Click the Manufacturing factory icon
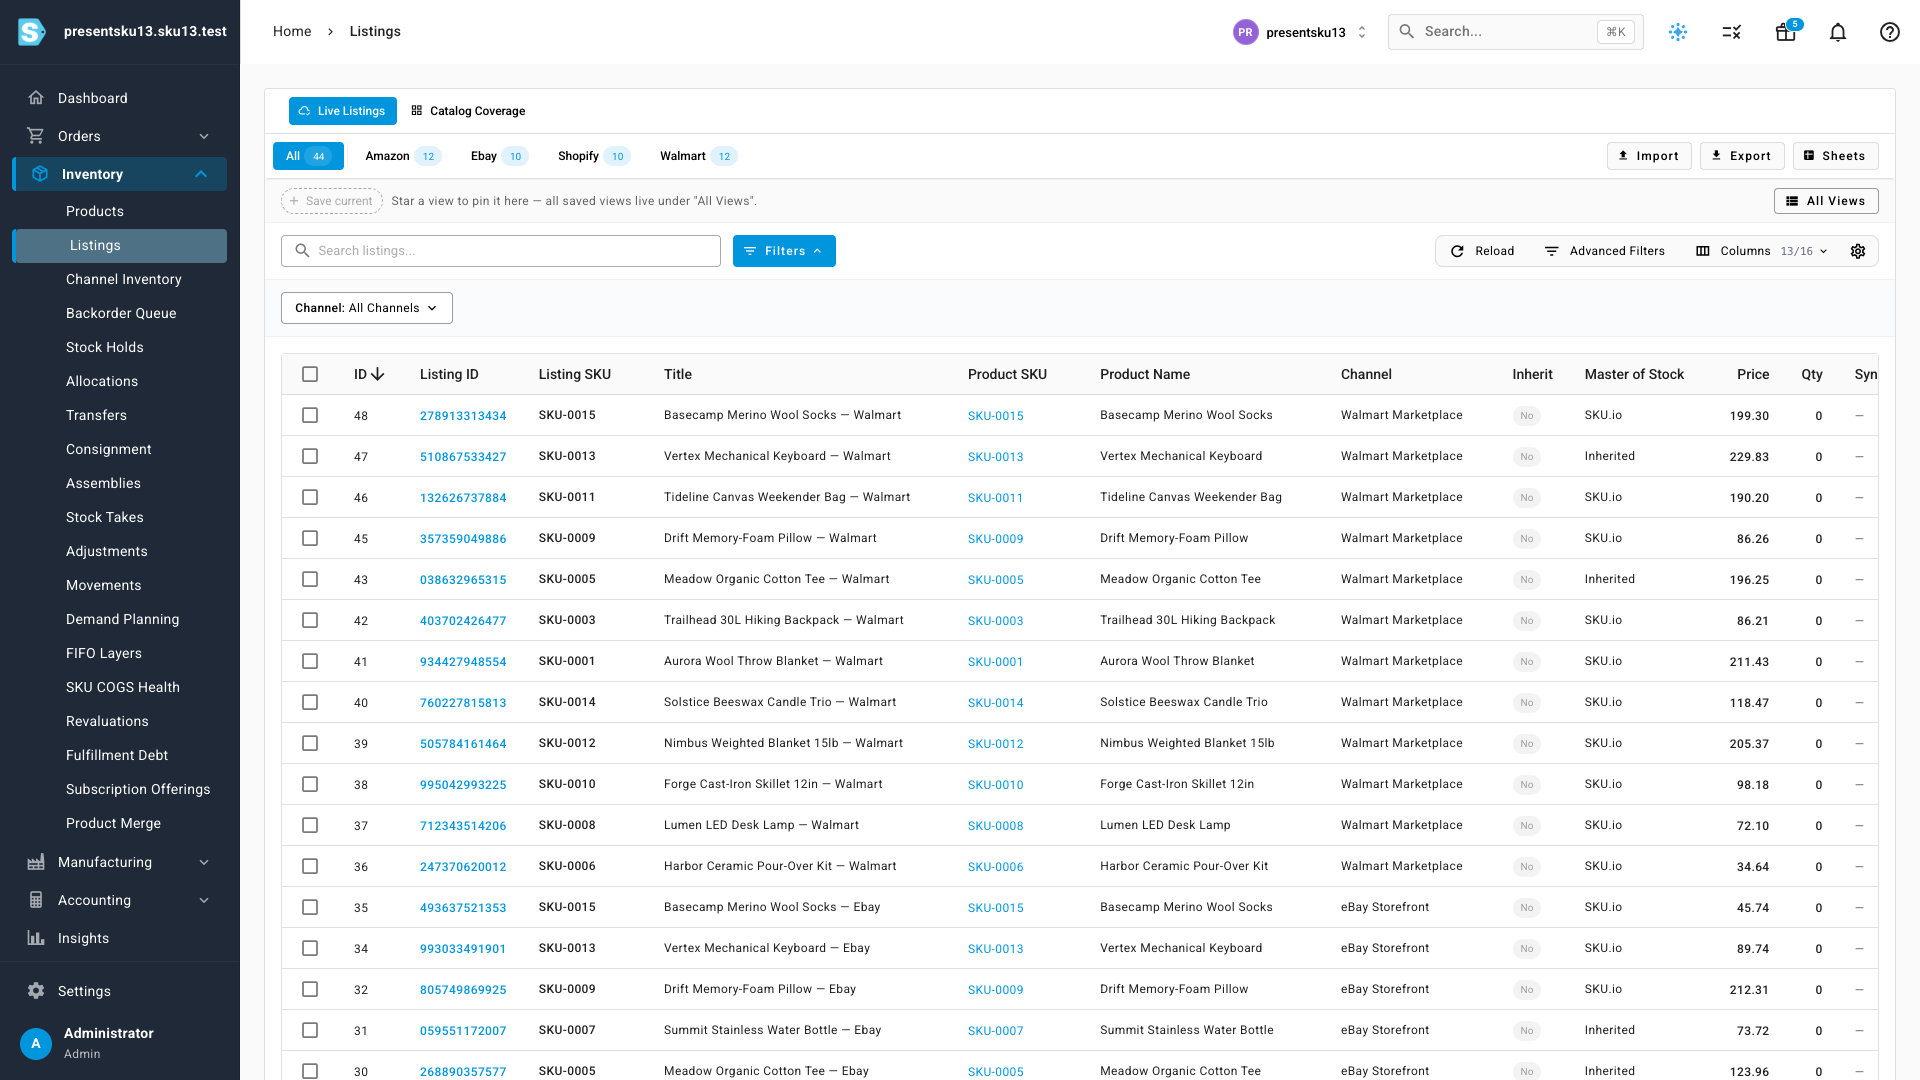The height and width of the screenshot is (1080, 1920). coord(36,862)
